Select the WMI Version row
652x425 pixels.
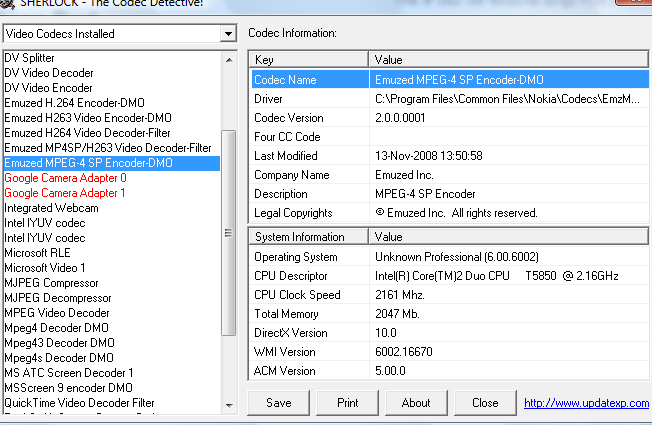pos(450,352)
